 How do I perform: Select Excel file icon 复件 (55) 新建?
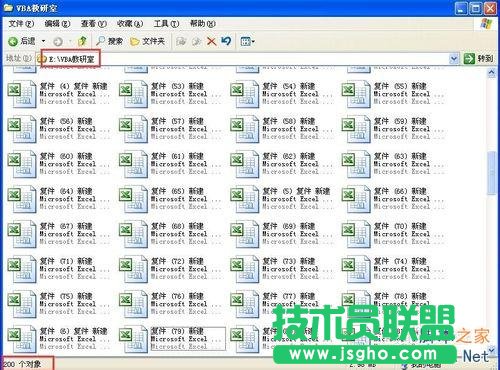pos(356,94)
